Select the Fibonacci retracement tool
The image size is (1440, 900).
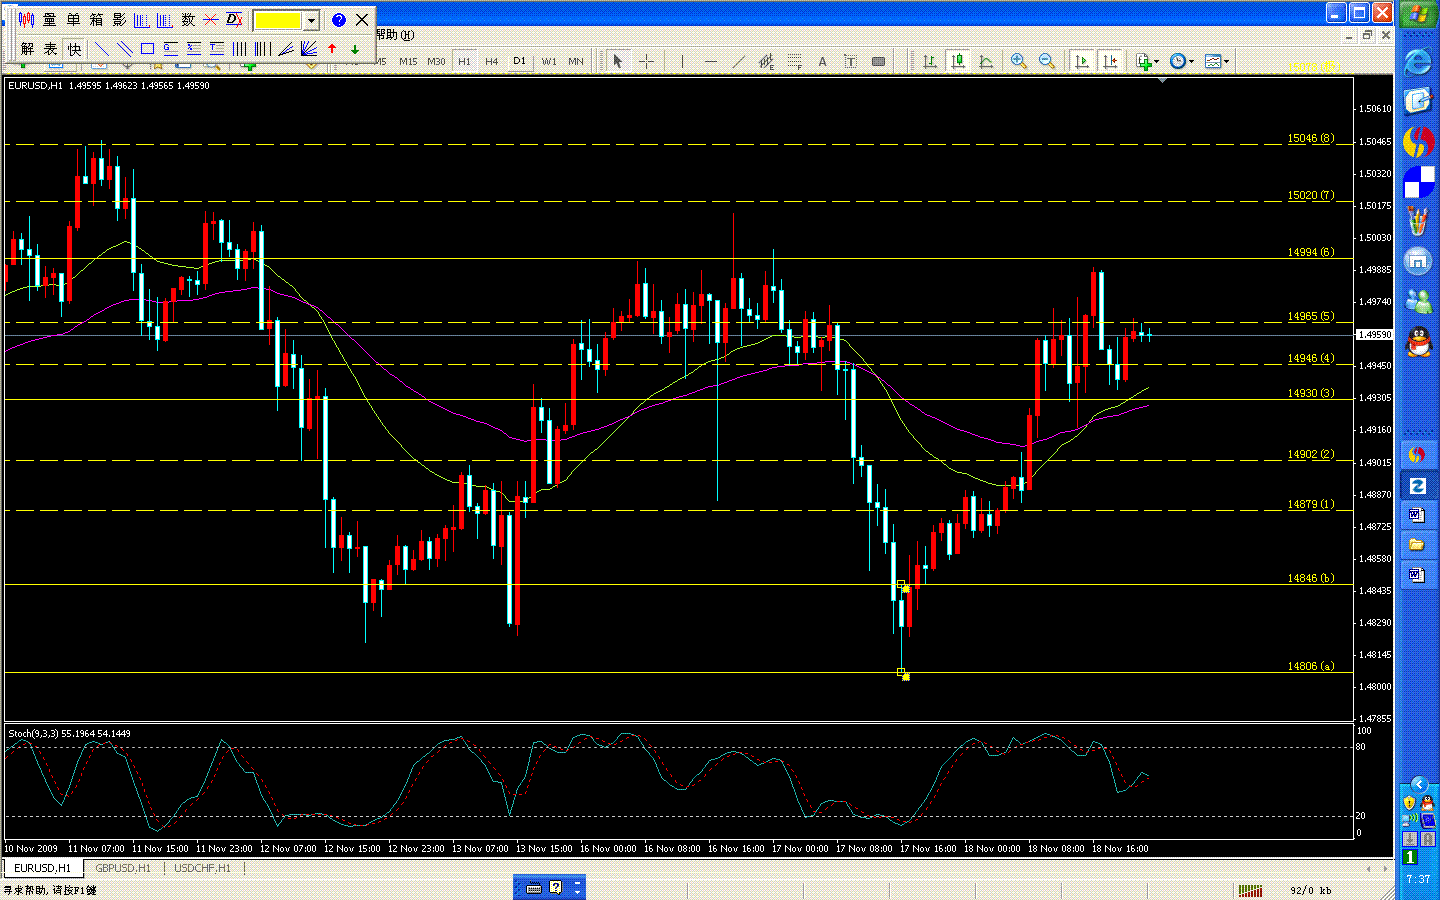coord(795,62)
